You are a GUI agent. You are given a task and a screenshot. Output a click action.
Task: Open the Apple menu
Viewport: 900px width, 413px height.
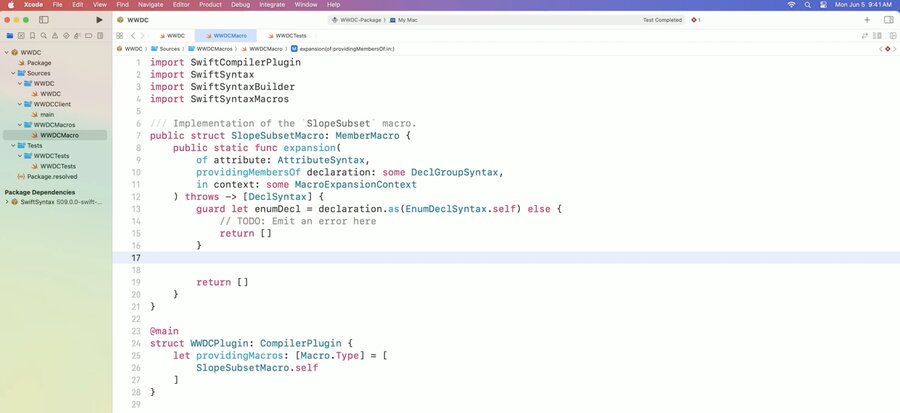pyautogui.click(x=10, y=5)
